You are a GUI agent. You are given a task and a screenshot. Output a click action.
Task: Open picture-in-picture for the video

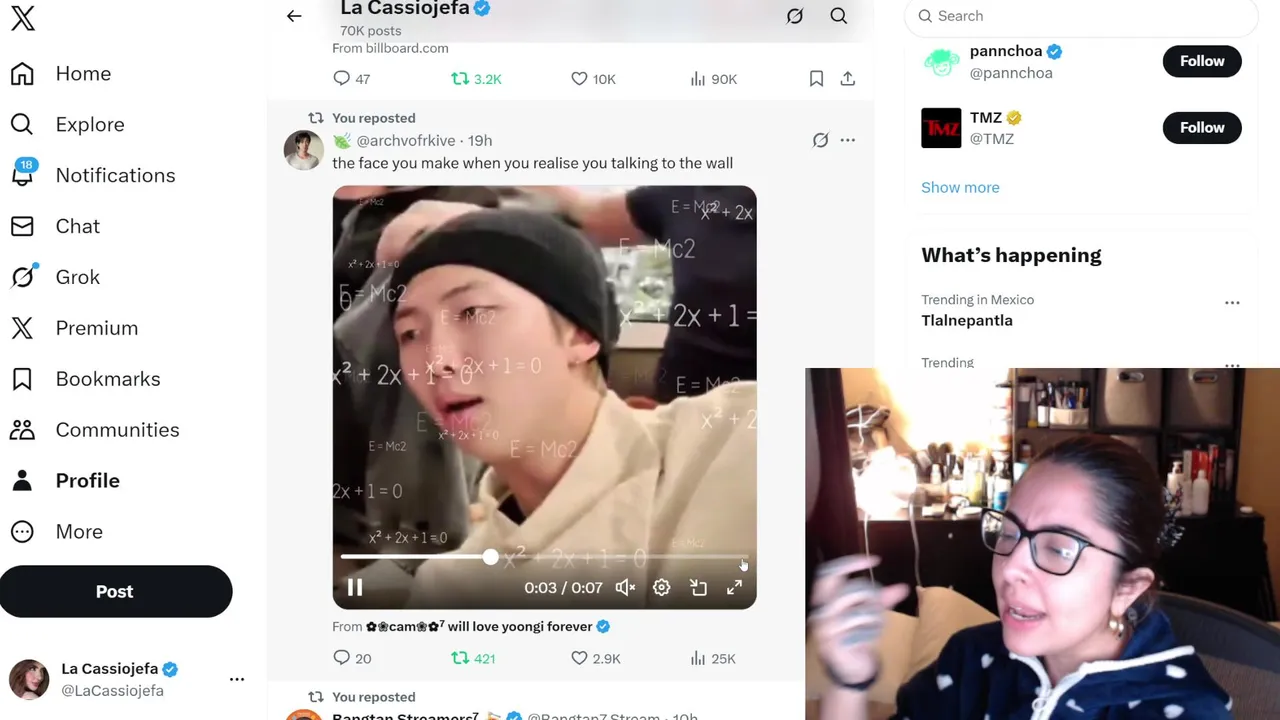click(699, 588)
